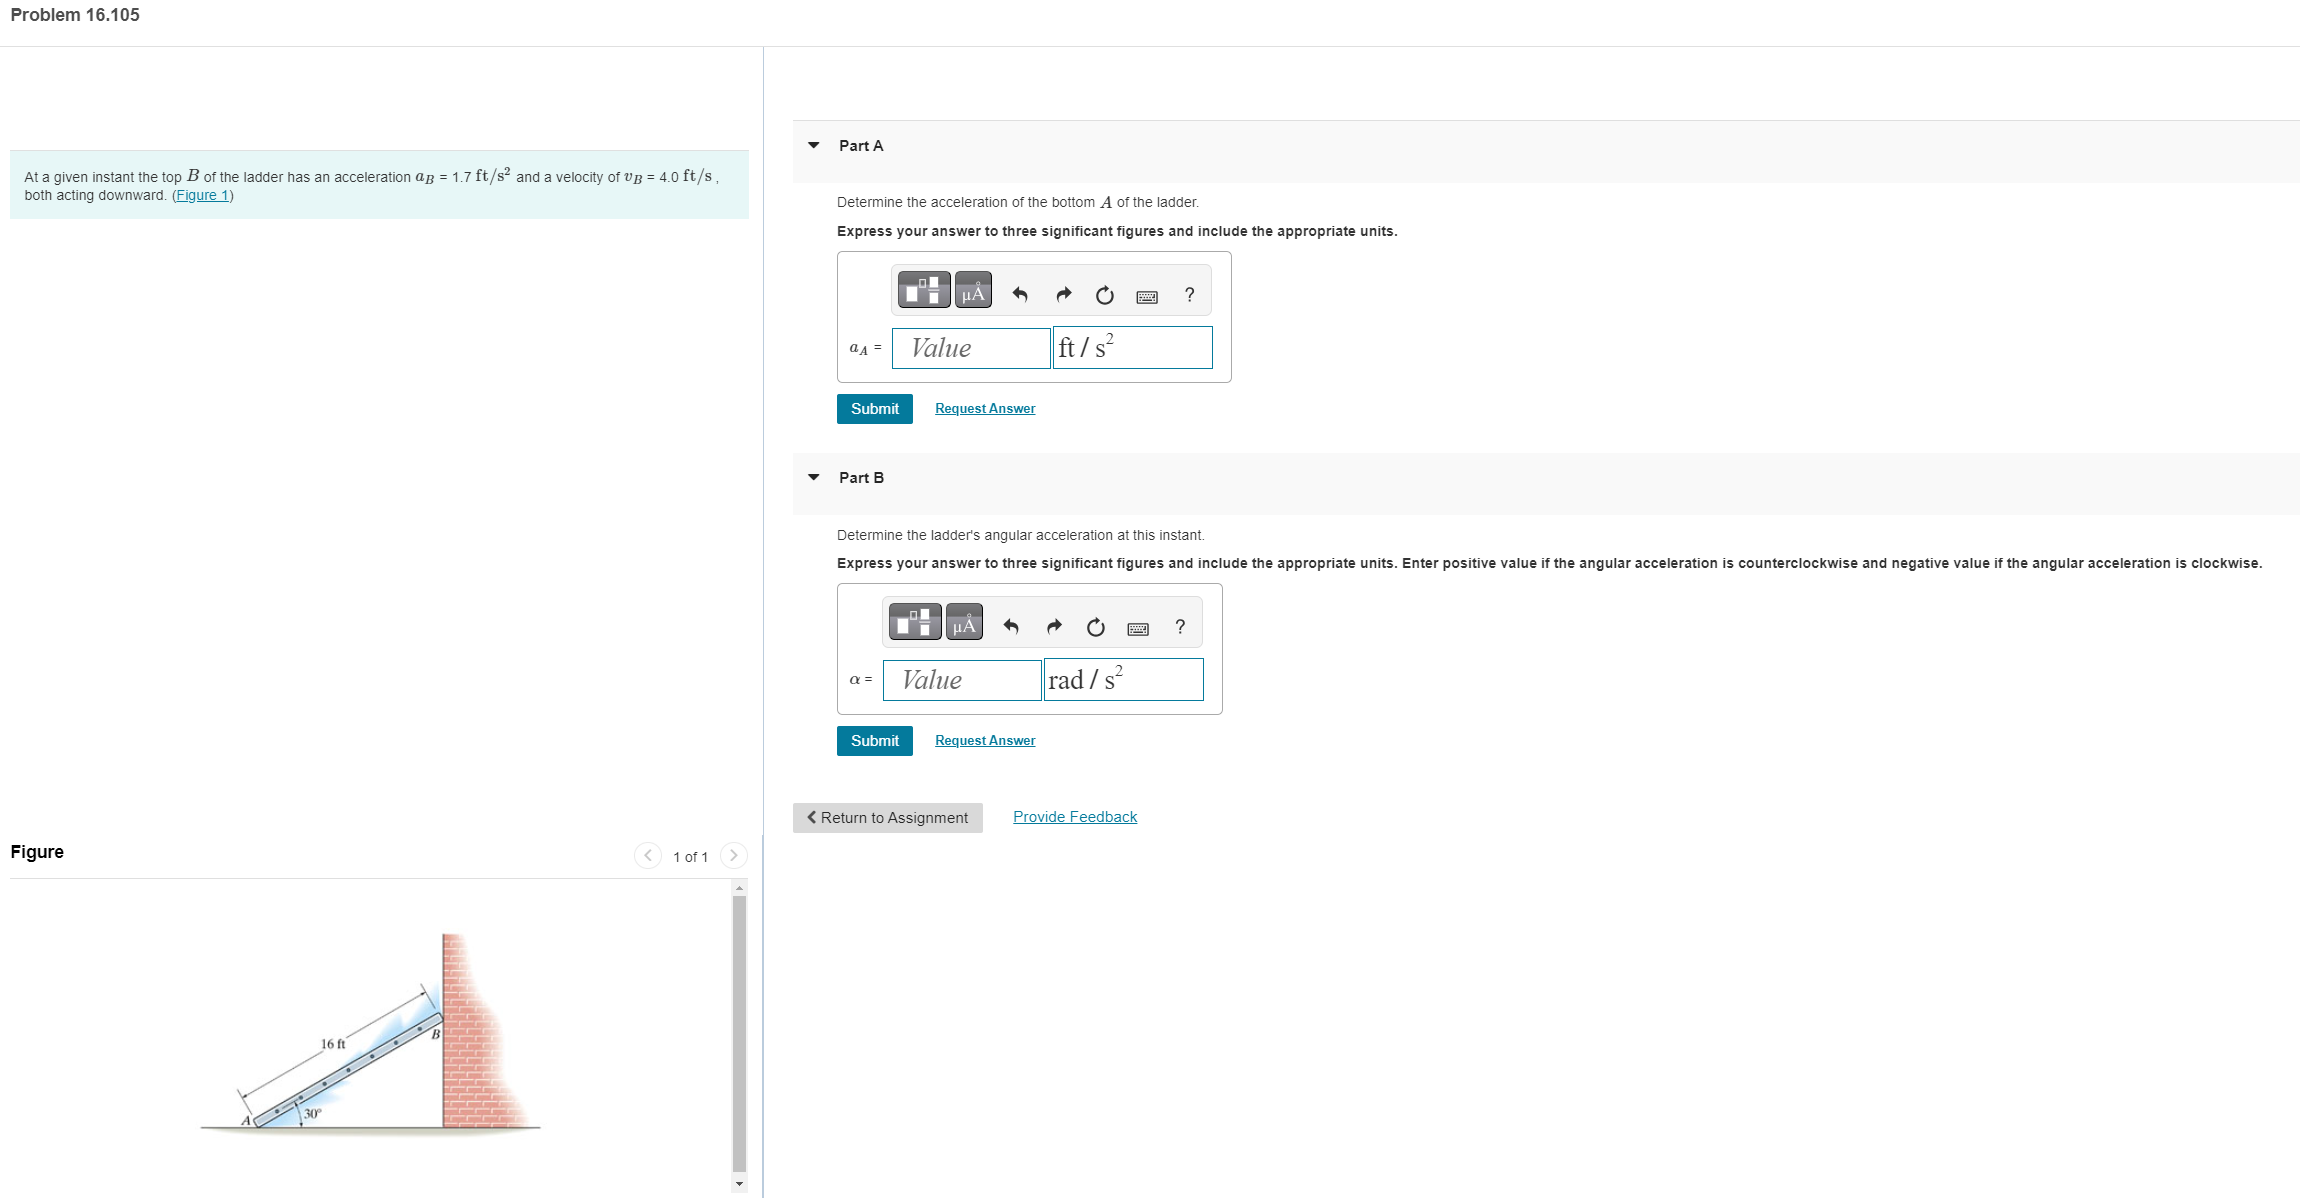
Task: Click Return to Assignment button
Action: 887,818
